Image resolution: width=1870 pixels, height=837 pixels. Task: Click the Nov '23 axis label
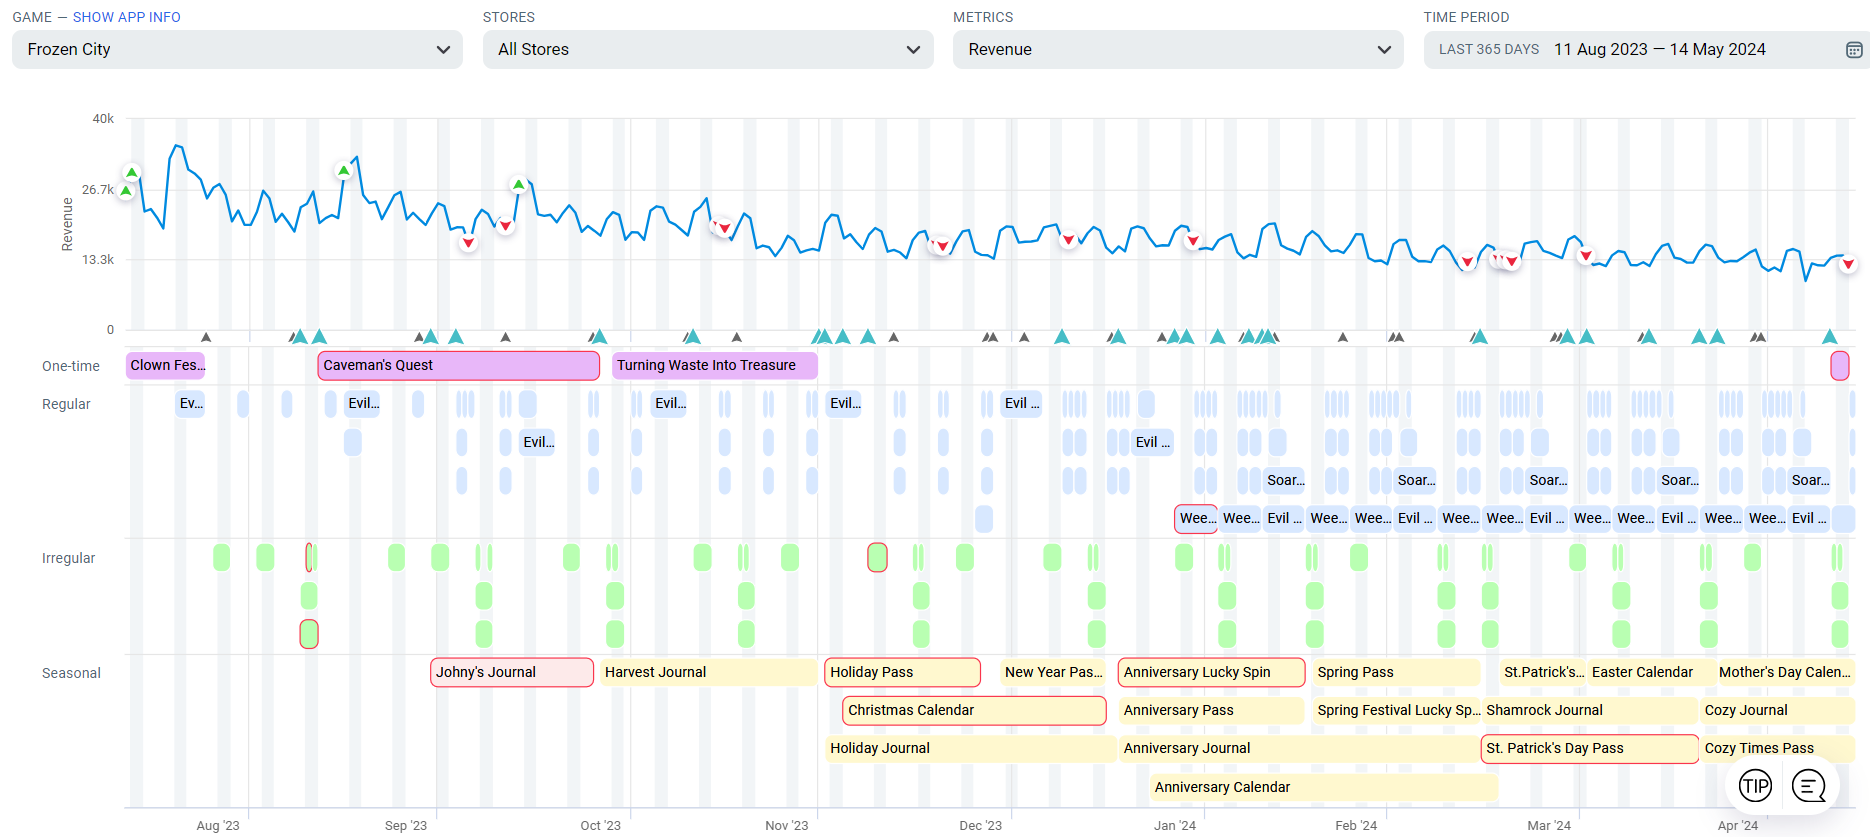[x=787, y=825]
